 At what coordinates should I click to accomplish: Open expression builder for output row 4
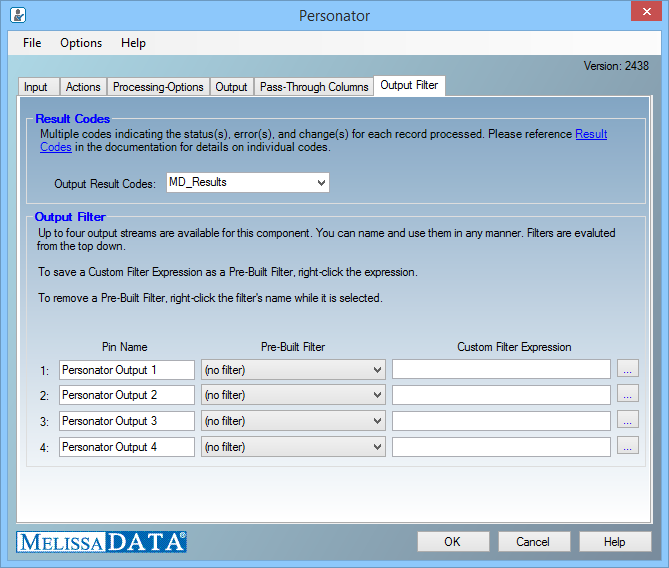coord(627,447)
